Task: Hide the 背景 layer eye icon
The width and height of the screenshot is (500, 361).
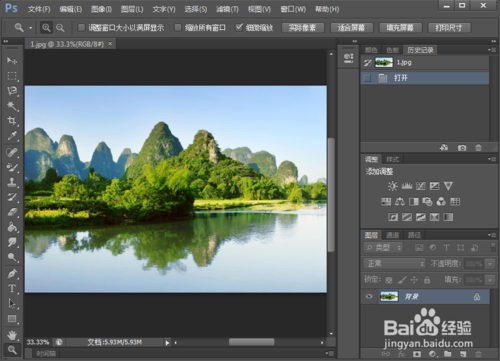Action: pyautogui.click(x=369, y=296)
